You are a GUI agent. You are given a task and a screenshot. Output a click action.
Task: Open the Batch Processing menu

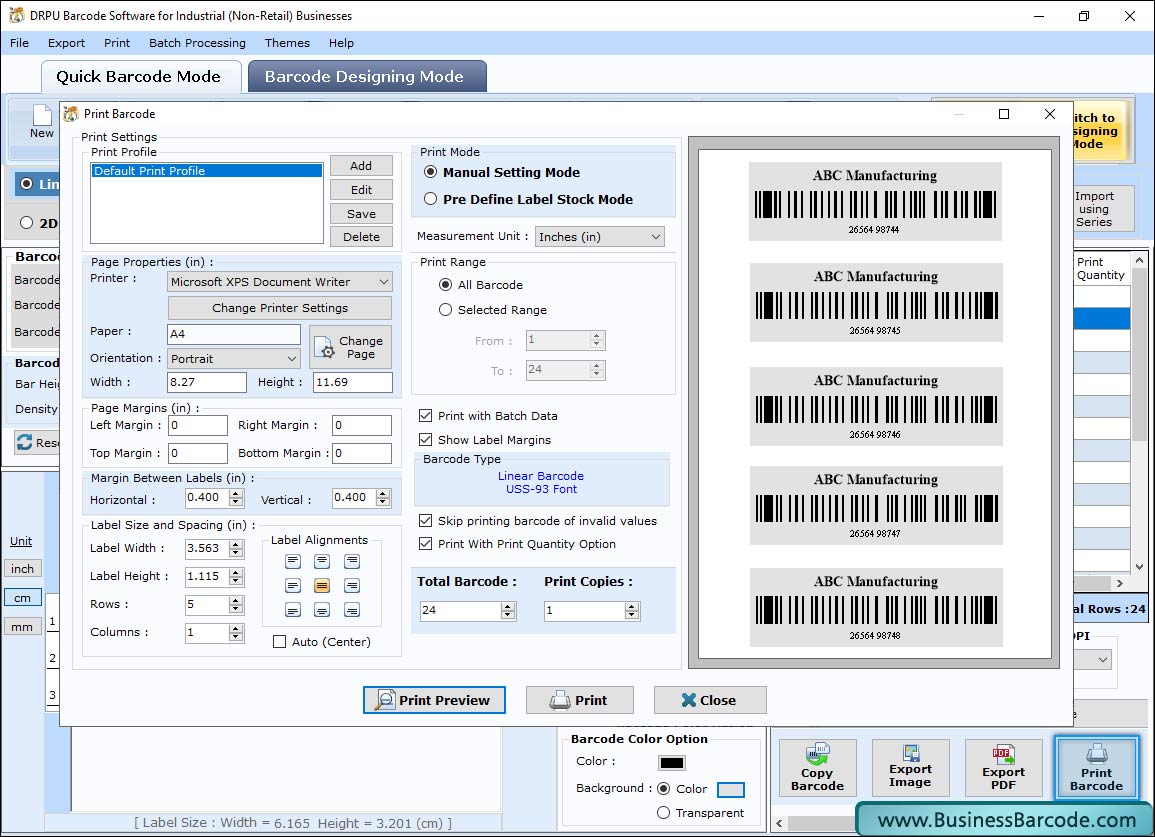coord(197,43)
